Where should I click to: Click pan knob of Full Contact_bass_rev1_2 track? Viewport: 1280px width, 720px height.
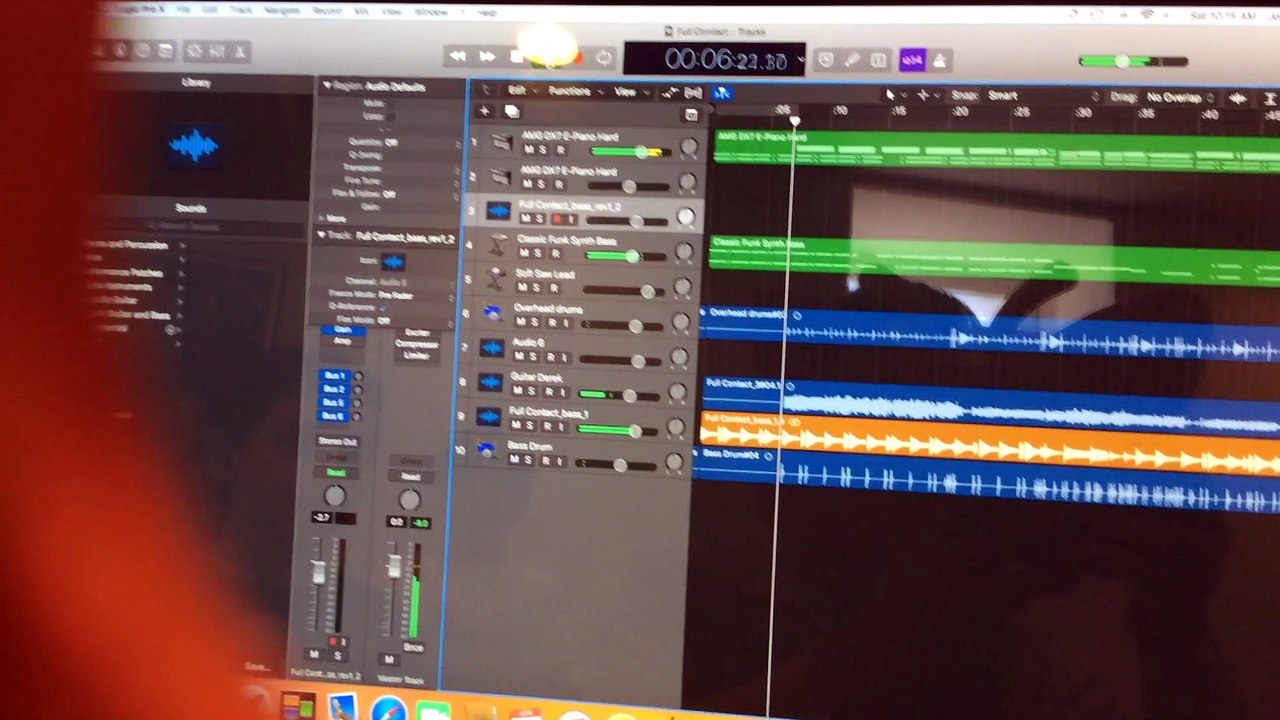click(x=685, y=216)
